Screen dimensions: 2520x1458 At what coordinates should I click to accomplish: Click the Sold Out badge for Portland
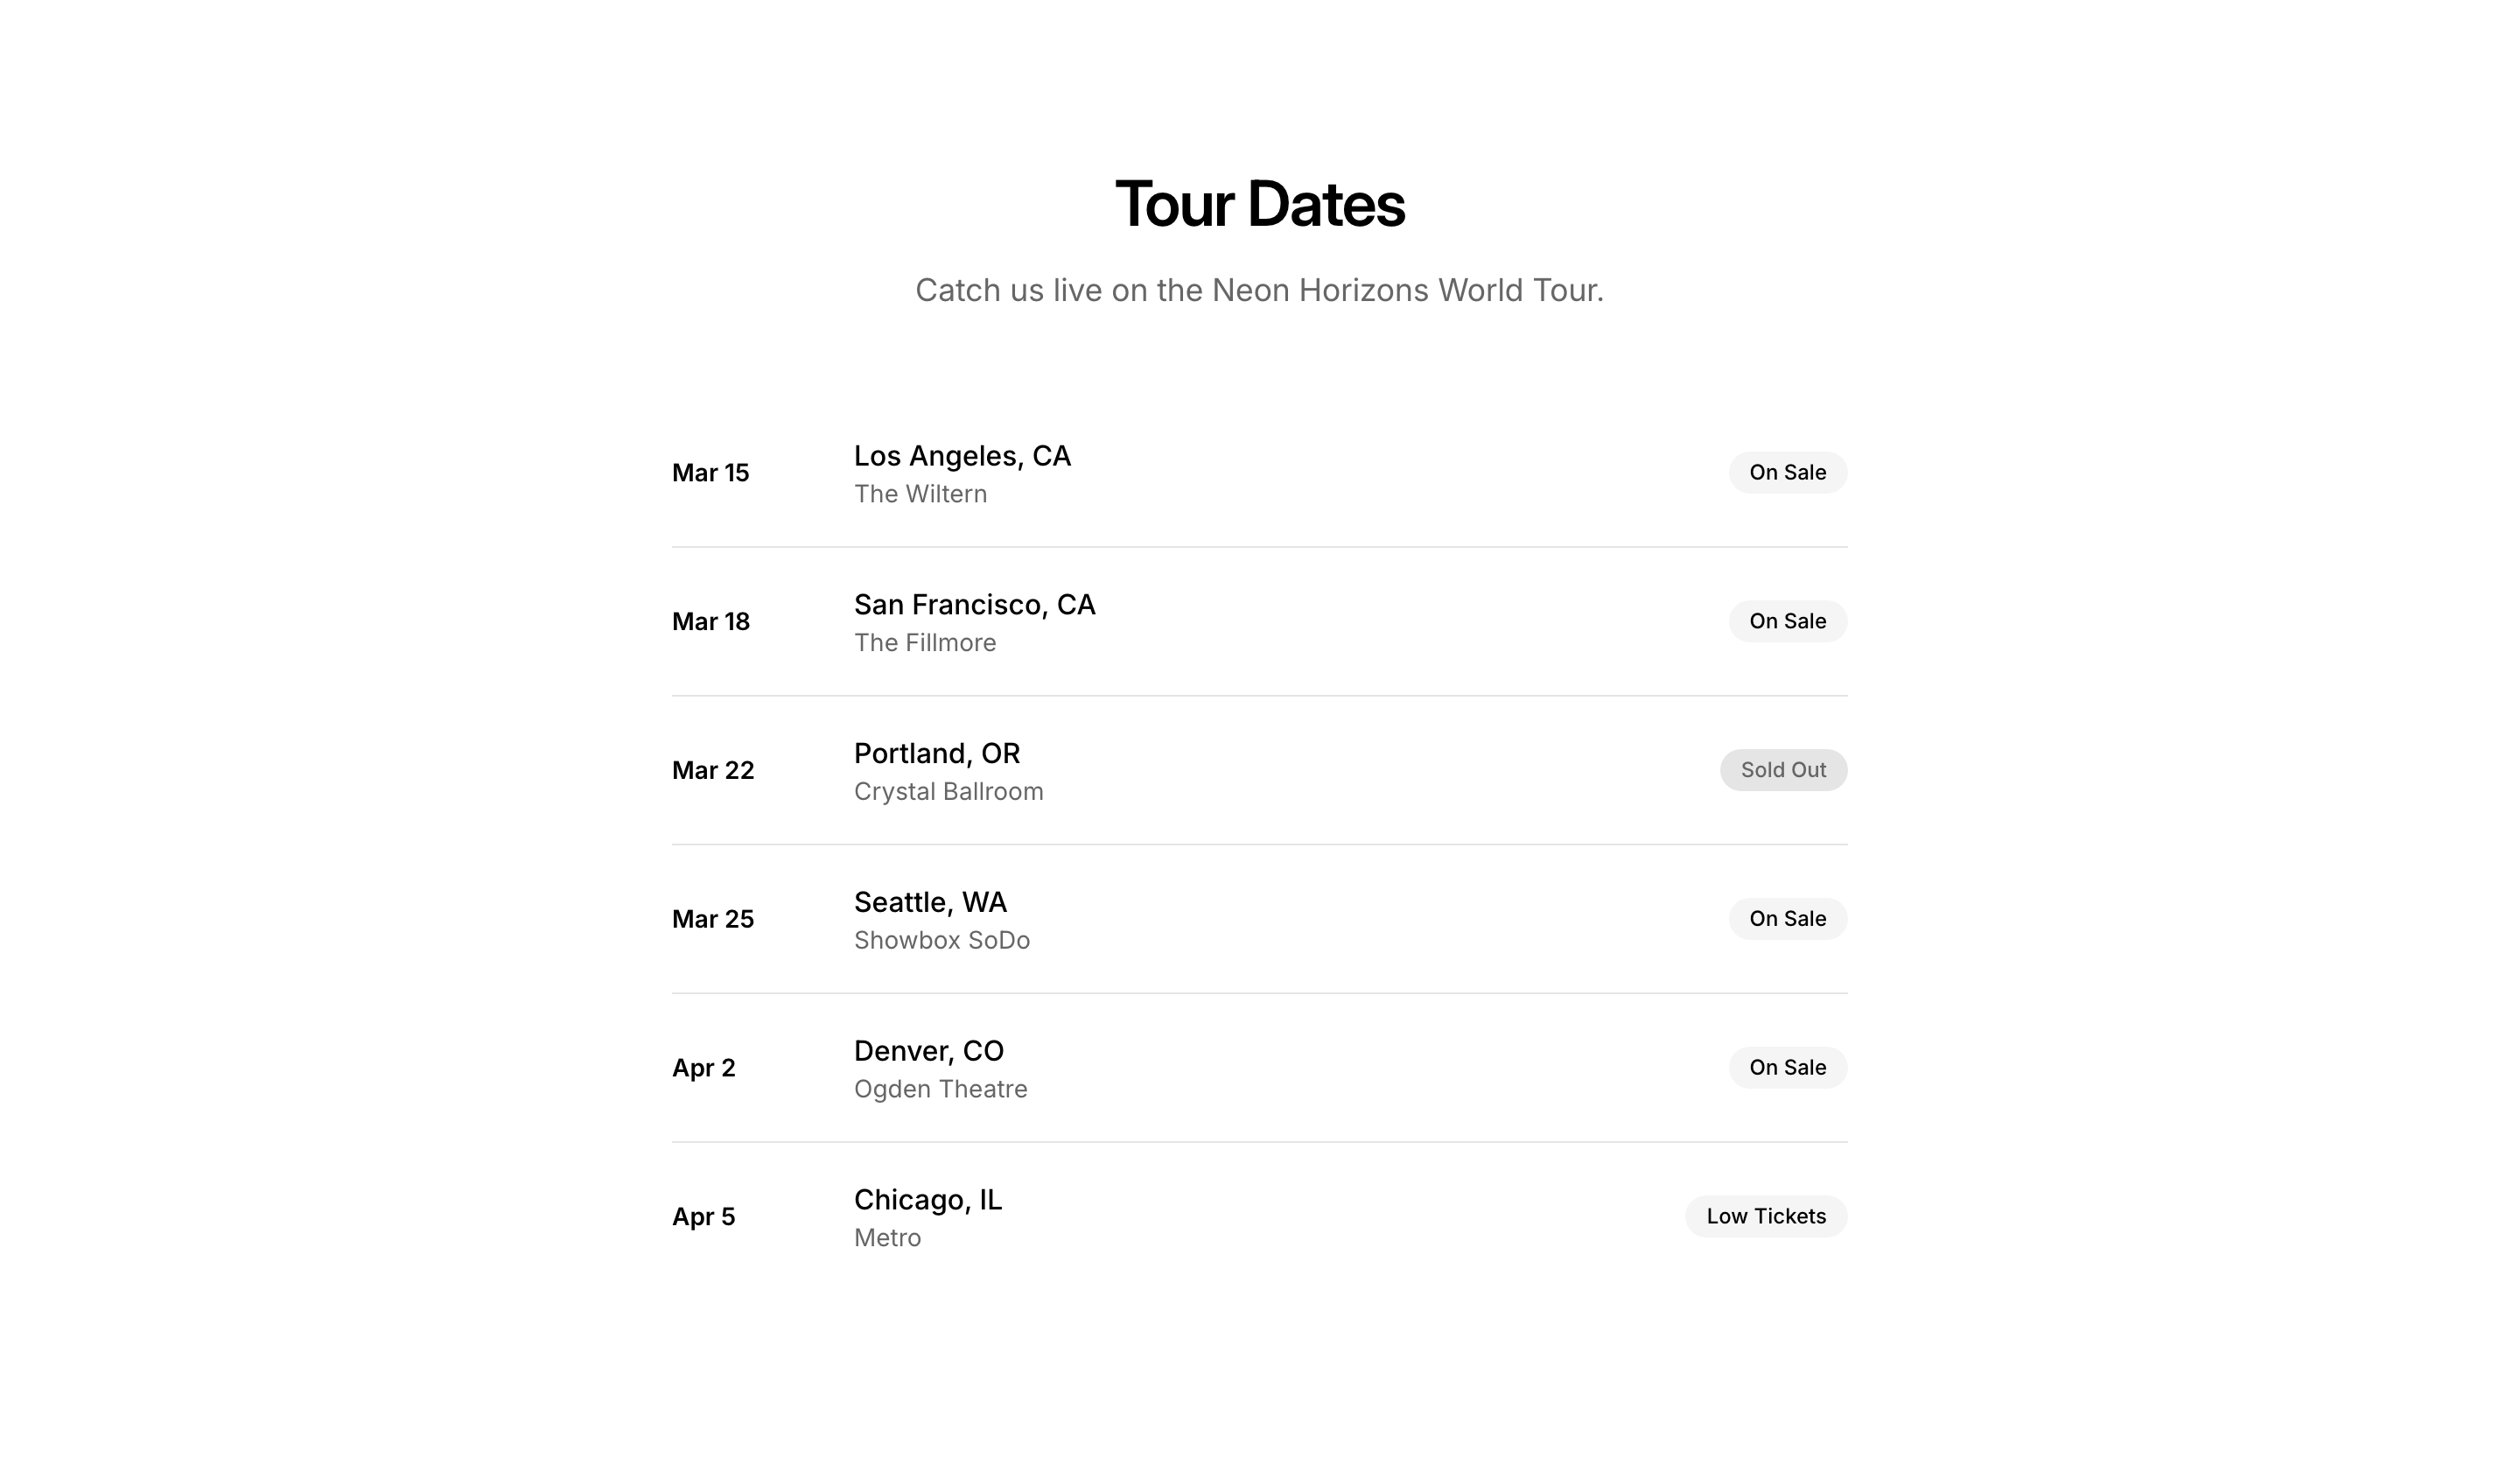(x=1783, y=770)
